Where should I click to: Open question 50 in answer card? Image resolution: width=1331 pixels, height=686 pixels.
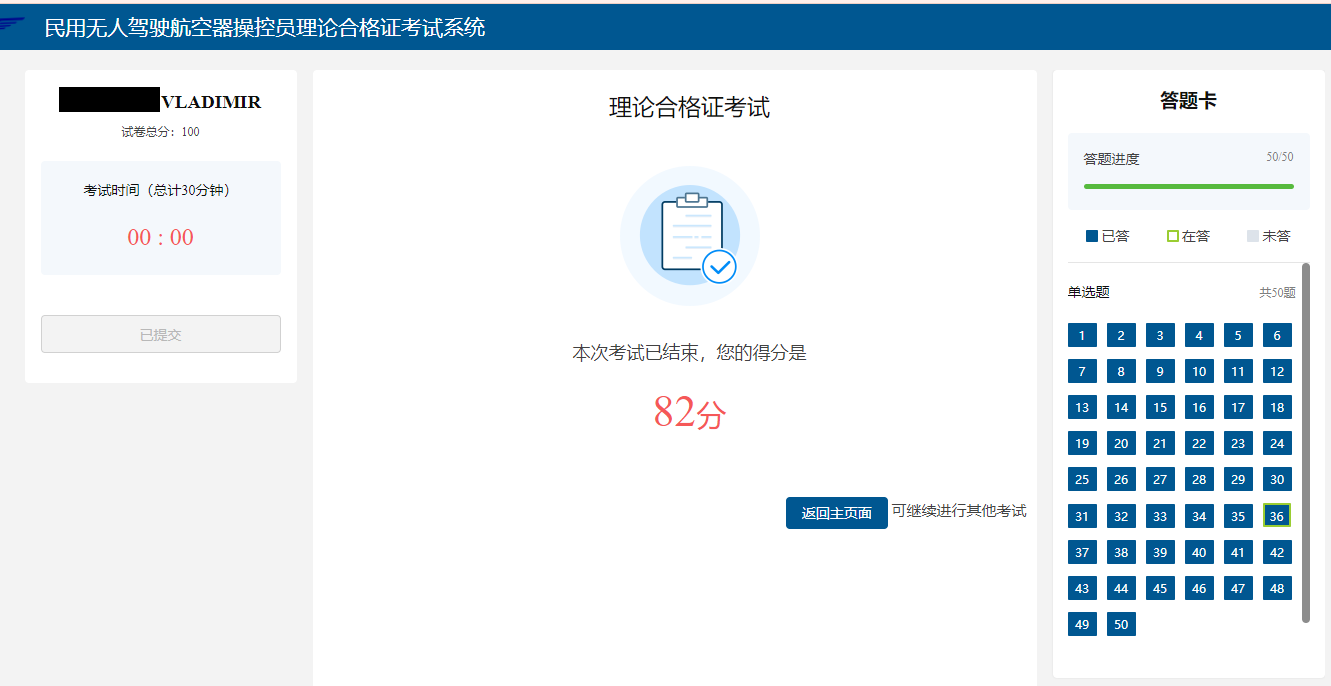(x=1121, y=624)
